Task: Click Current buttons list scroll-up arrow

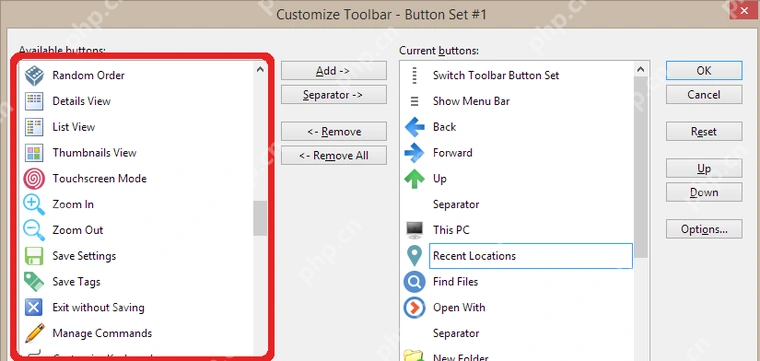Action: [x=641, y=70]
